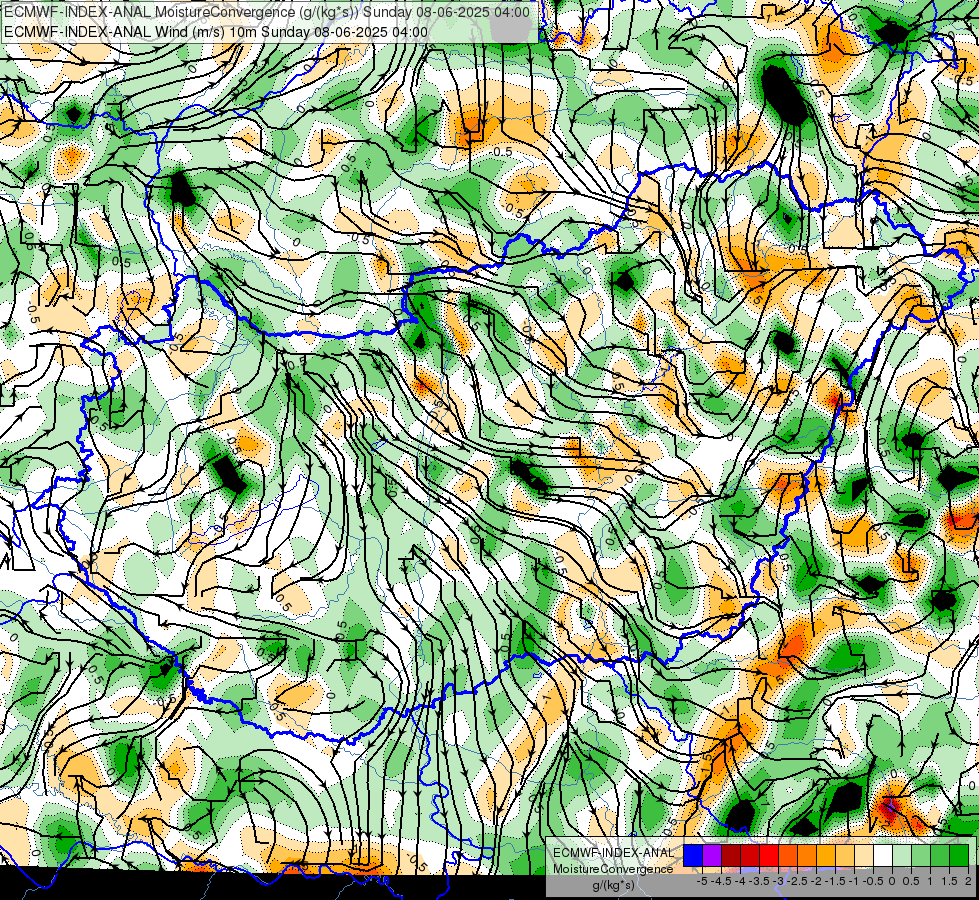Select the darkest green swatch between 1.5 and 2

[959, 856]
